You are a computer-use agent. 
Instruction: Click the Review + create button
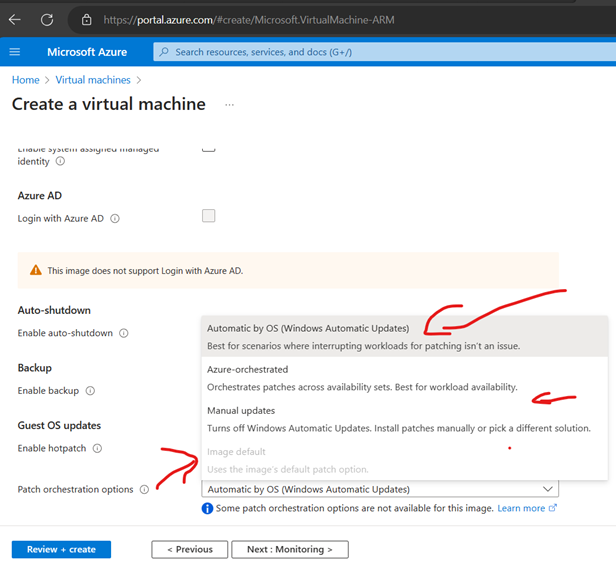(61, 549)
